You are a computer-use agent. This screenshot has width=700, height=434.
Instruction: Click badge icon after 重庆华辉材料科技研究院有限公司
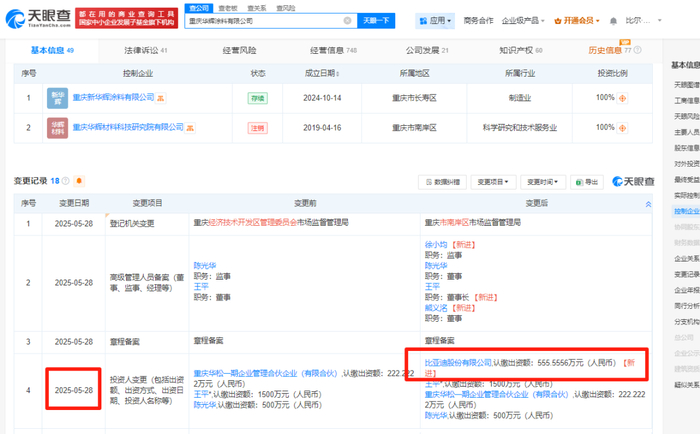pyautogui.click(x=190, y=128)
